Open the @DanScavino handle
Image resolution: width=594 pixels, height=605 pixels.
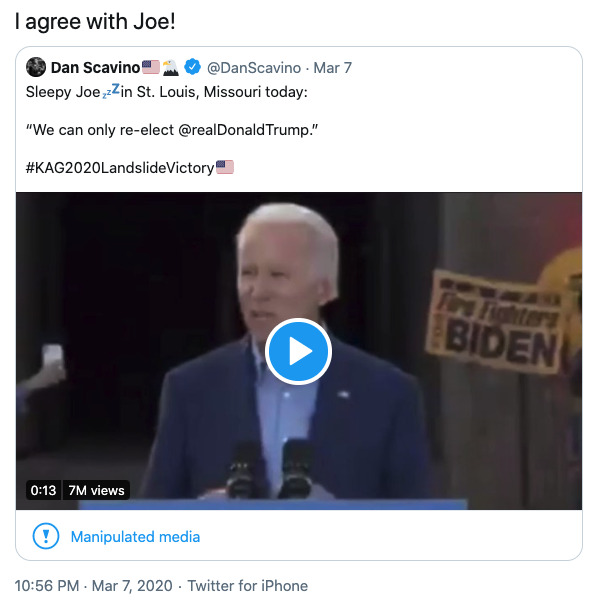coord(254,68)
